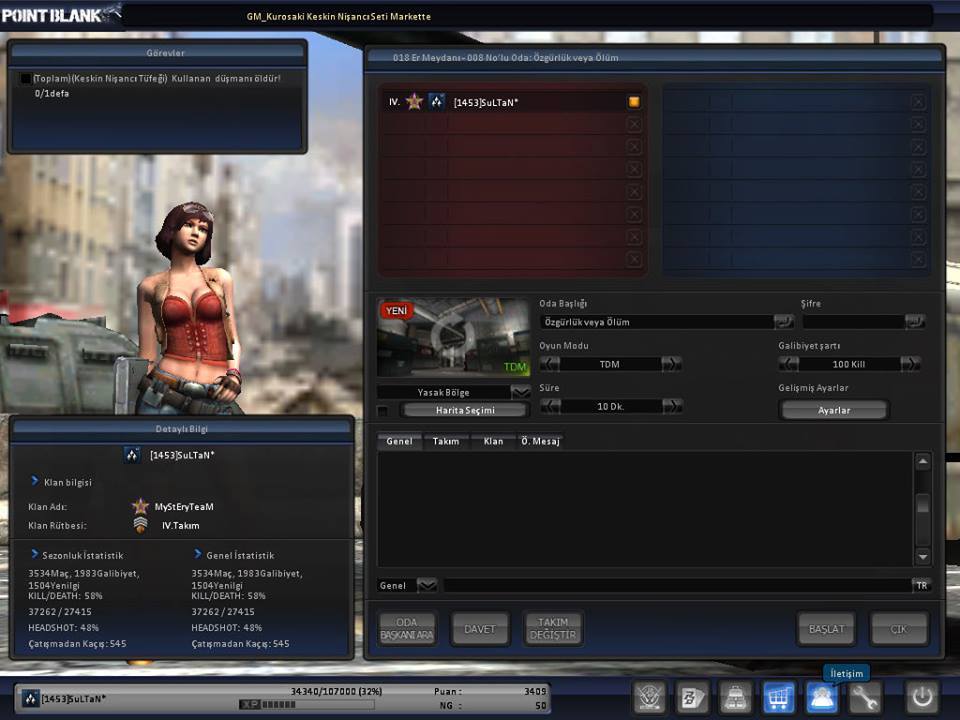The width and height of the screenshot is (960, 720).
Task: Click the chat scrollbar thumb
Action: pos(923,504)
